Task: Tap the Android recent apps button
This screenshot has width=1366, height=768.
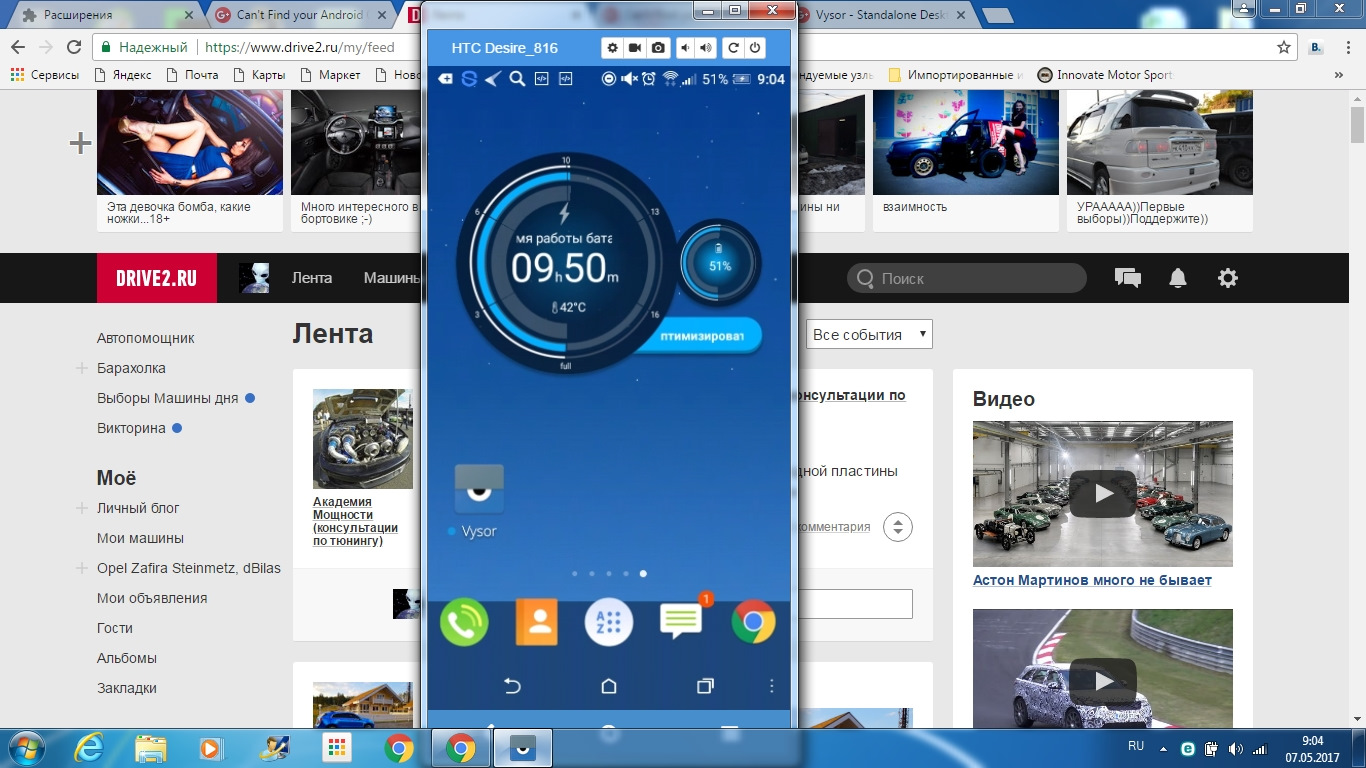Action: tap(705, 686)
